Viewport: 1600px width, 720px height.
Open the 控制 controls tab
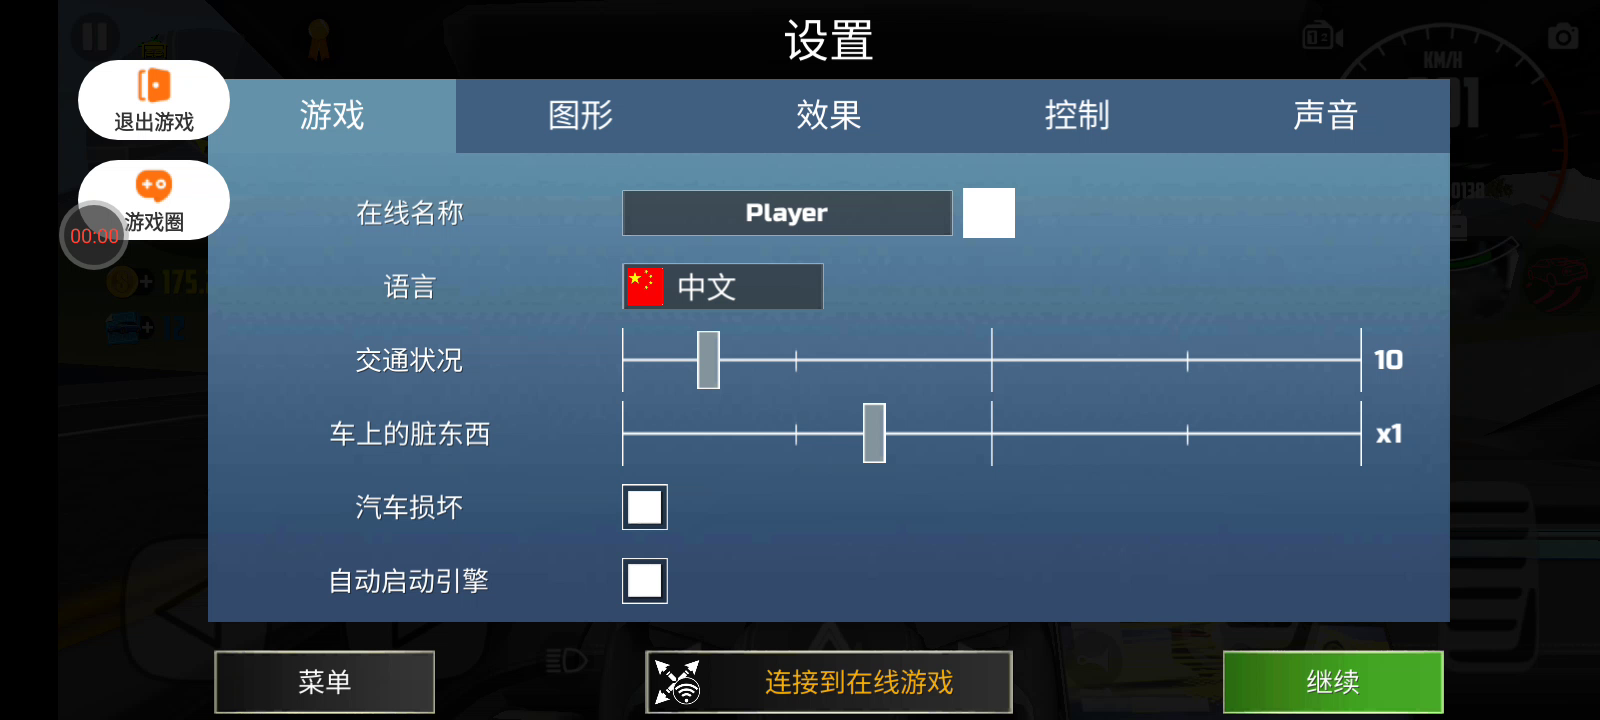coord(1077,116)
